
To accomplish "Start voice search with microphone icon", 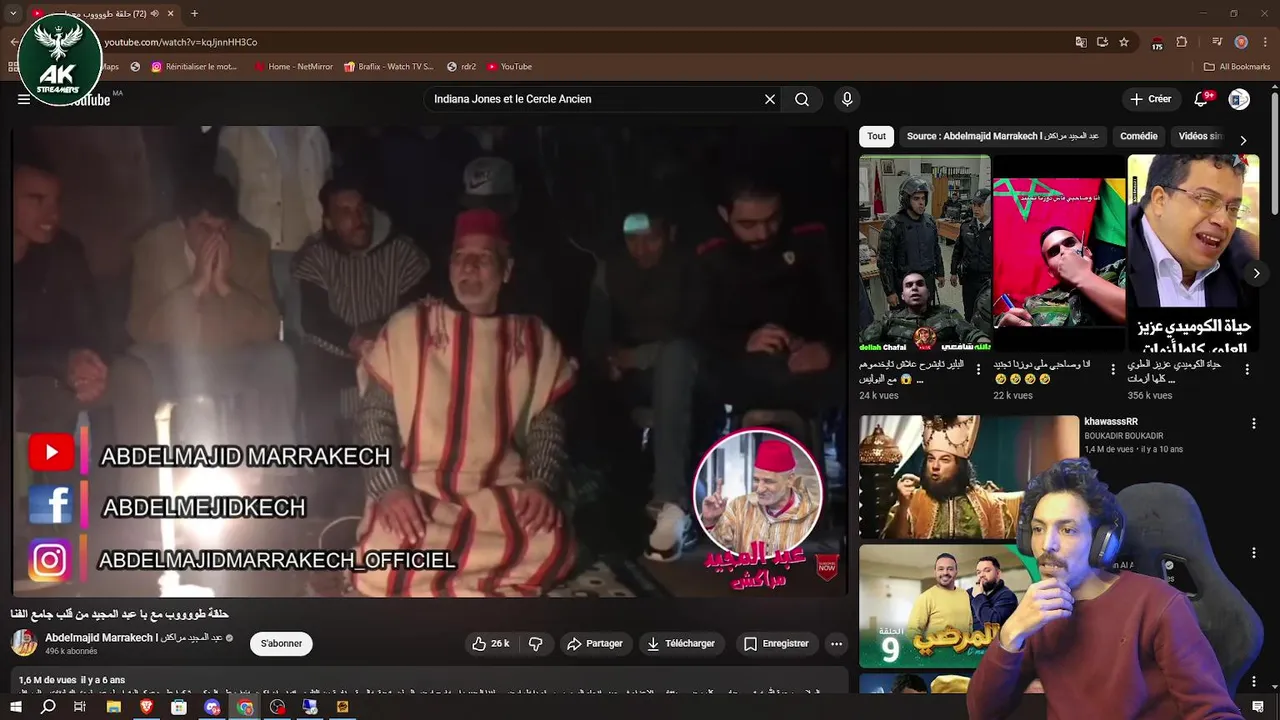I will tap(847, 99).
